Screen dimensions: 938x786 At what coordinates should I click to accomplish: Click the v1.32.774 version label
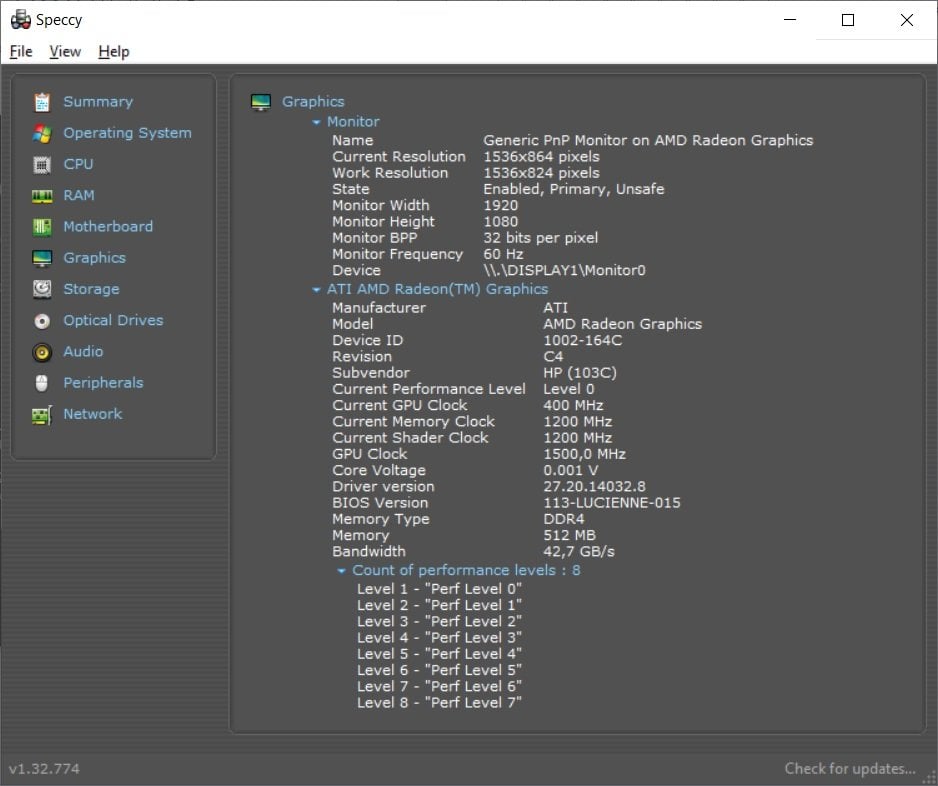pyautogui.click(x=44, y=769)
